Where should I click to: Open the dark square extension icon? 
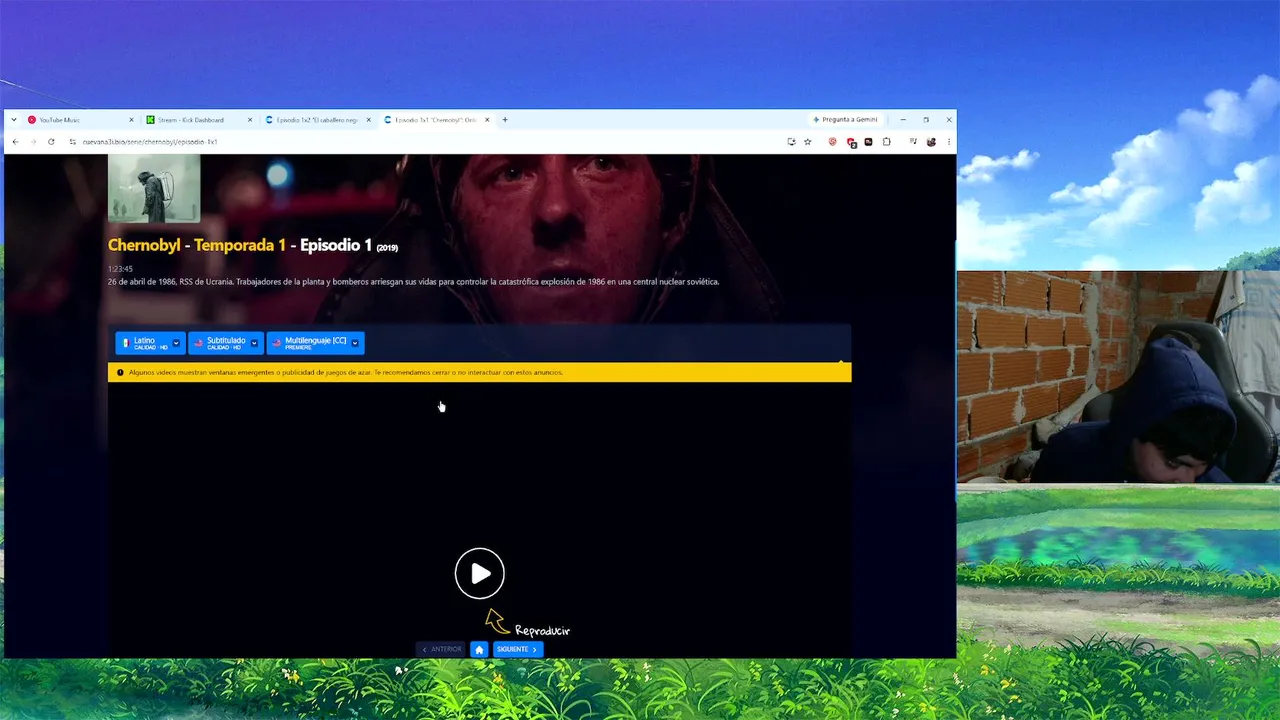coord(868,142)
